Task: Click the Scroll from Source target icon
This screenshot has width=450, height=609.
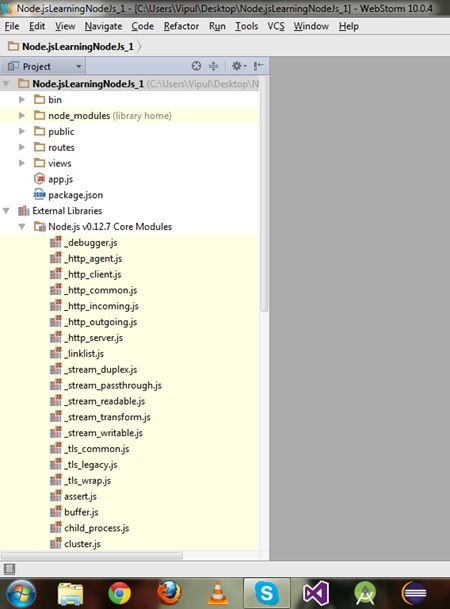Action: 196,66
